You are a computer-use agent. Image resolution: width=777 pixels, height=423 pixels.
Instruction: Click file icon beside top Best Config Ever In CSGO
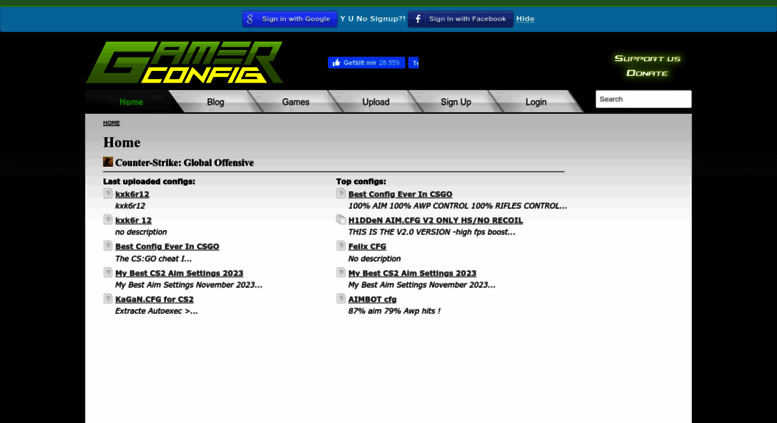point(341,193)
